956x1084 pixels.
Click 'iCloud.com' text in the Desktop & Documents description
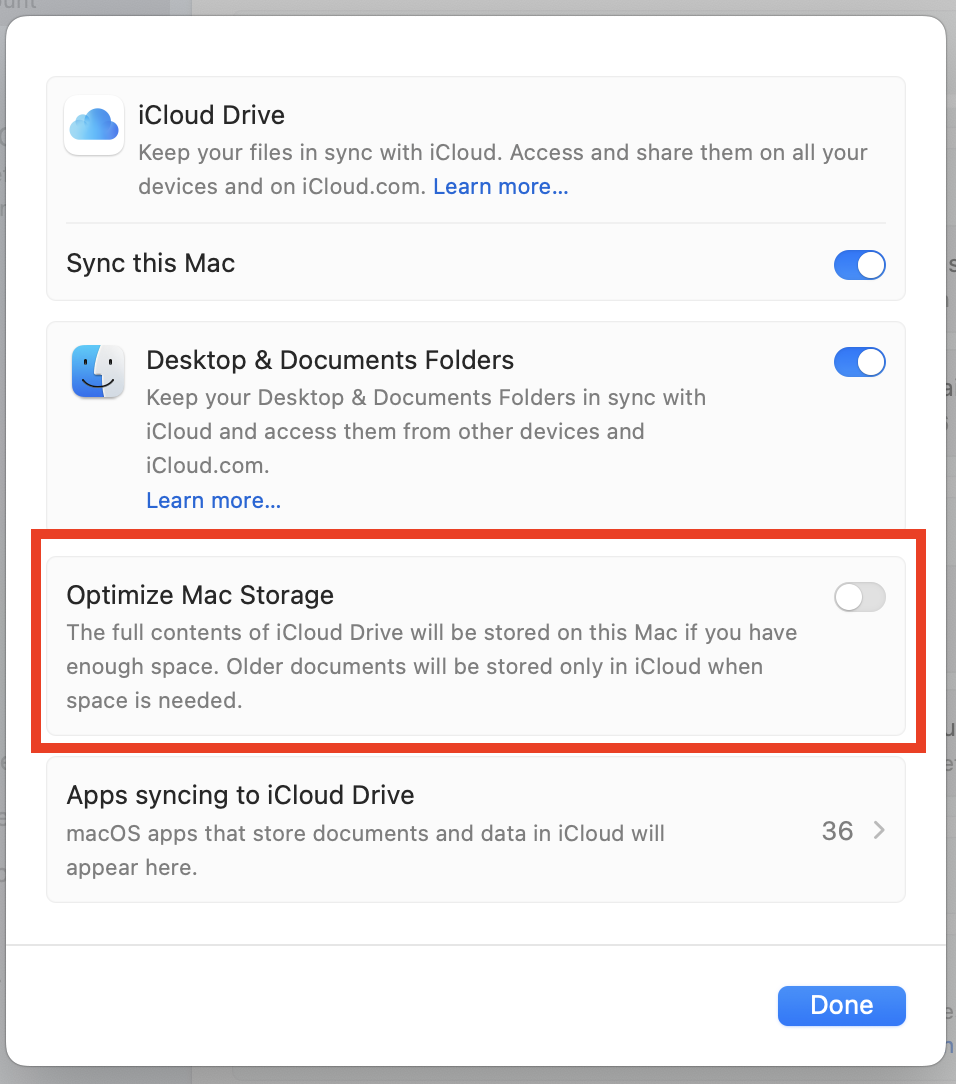[x=207, y=466]
